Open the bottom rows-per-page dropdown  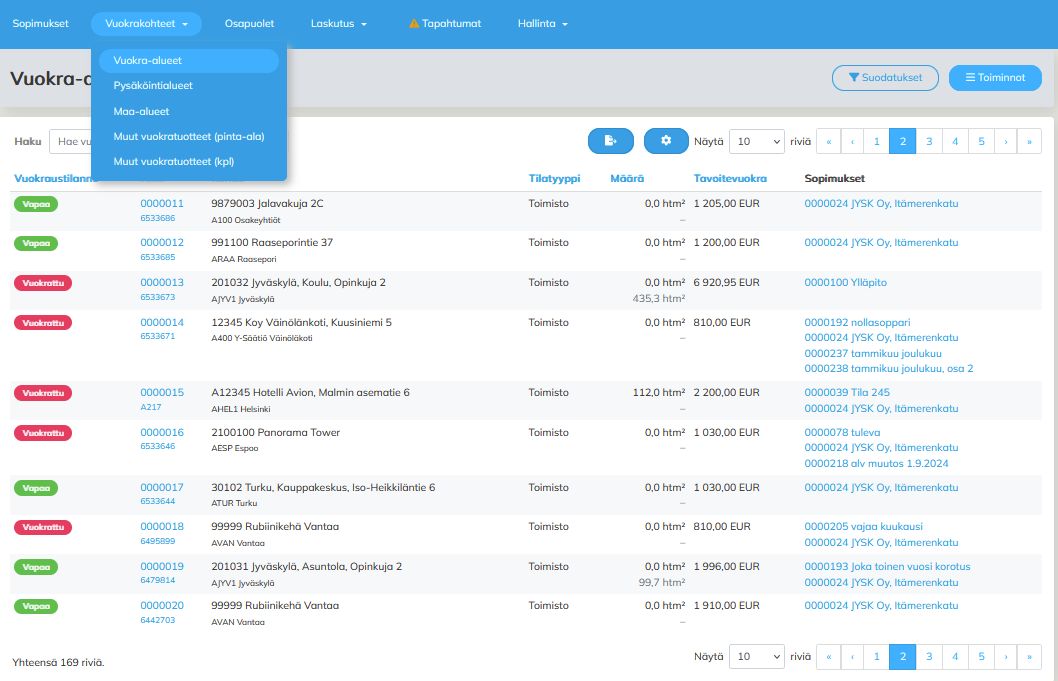[756, 656]
